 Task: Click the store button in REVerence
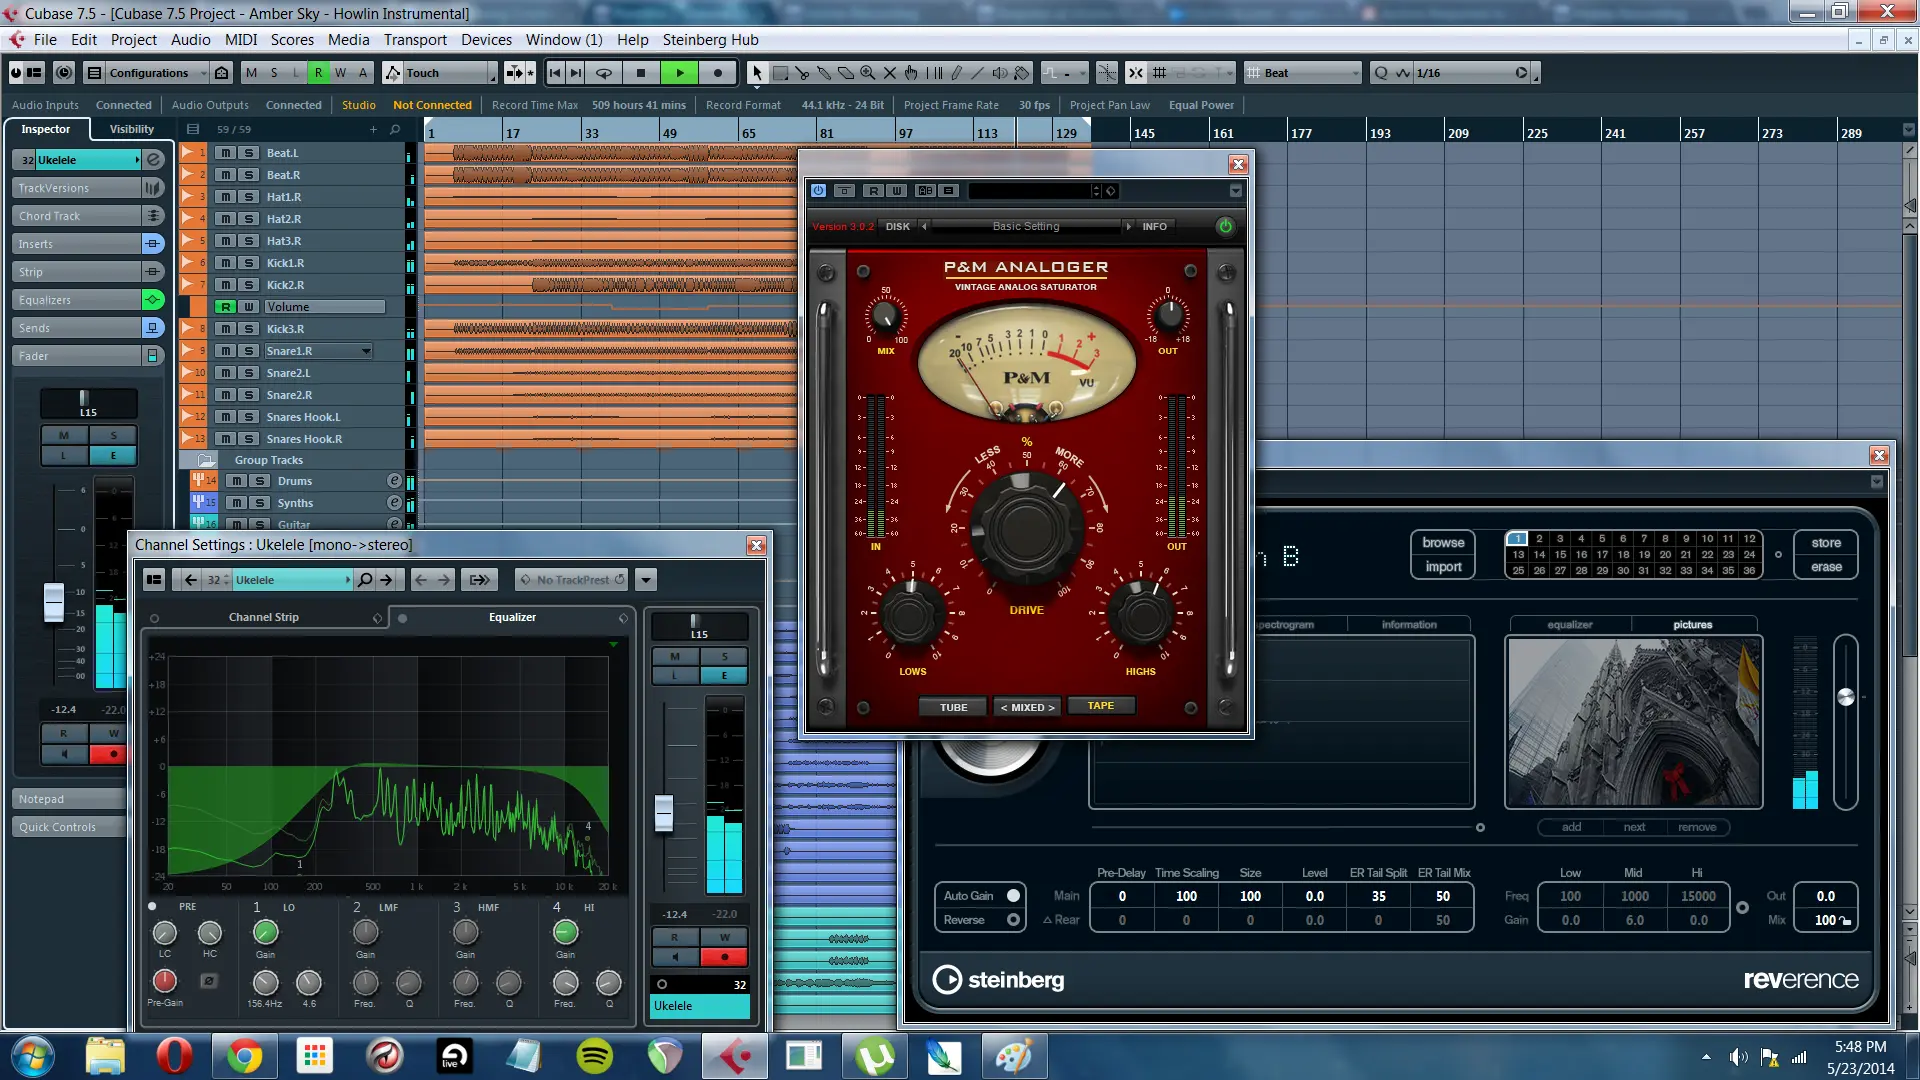pos(1826,543)
